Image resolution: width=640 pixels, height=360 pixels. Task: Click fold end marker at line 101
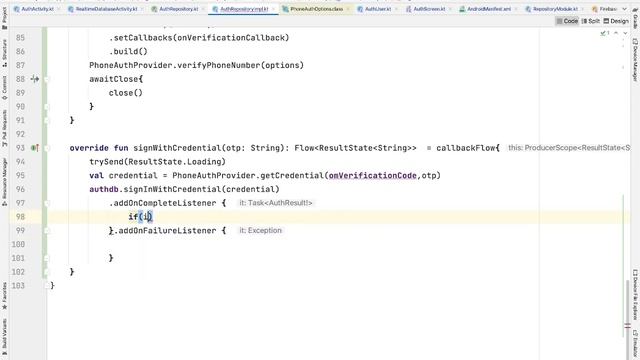pos(47,258)
